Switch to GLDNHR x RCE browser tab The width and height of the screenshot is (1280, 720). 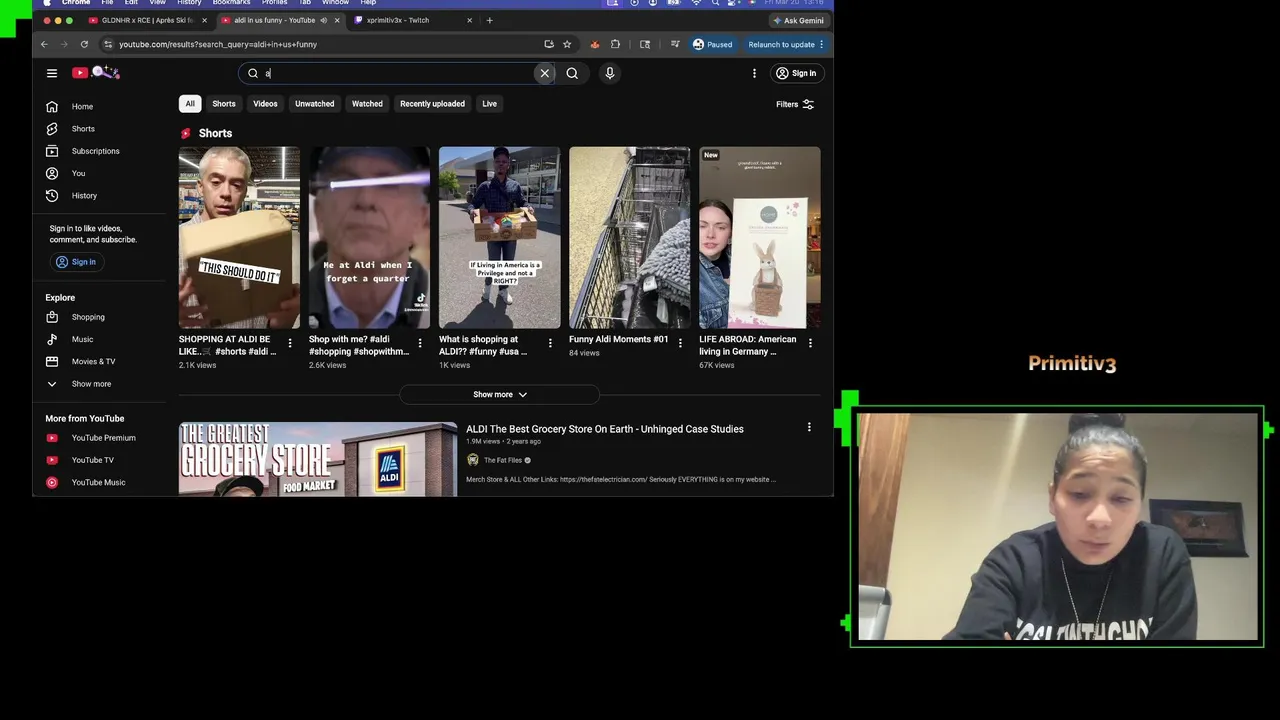[148, 20]
